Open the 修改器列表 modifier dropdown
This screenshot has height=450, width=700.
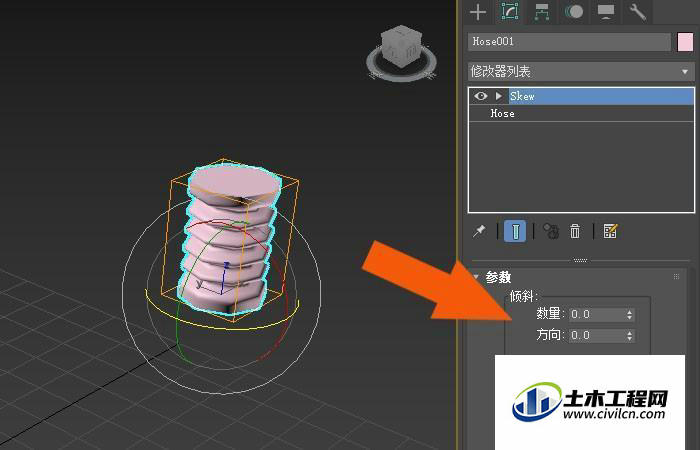tap(581, 71)
